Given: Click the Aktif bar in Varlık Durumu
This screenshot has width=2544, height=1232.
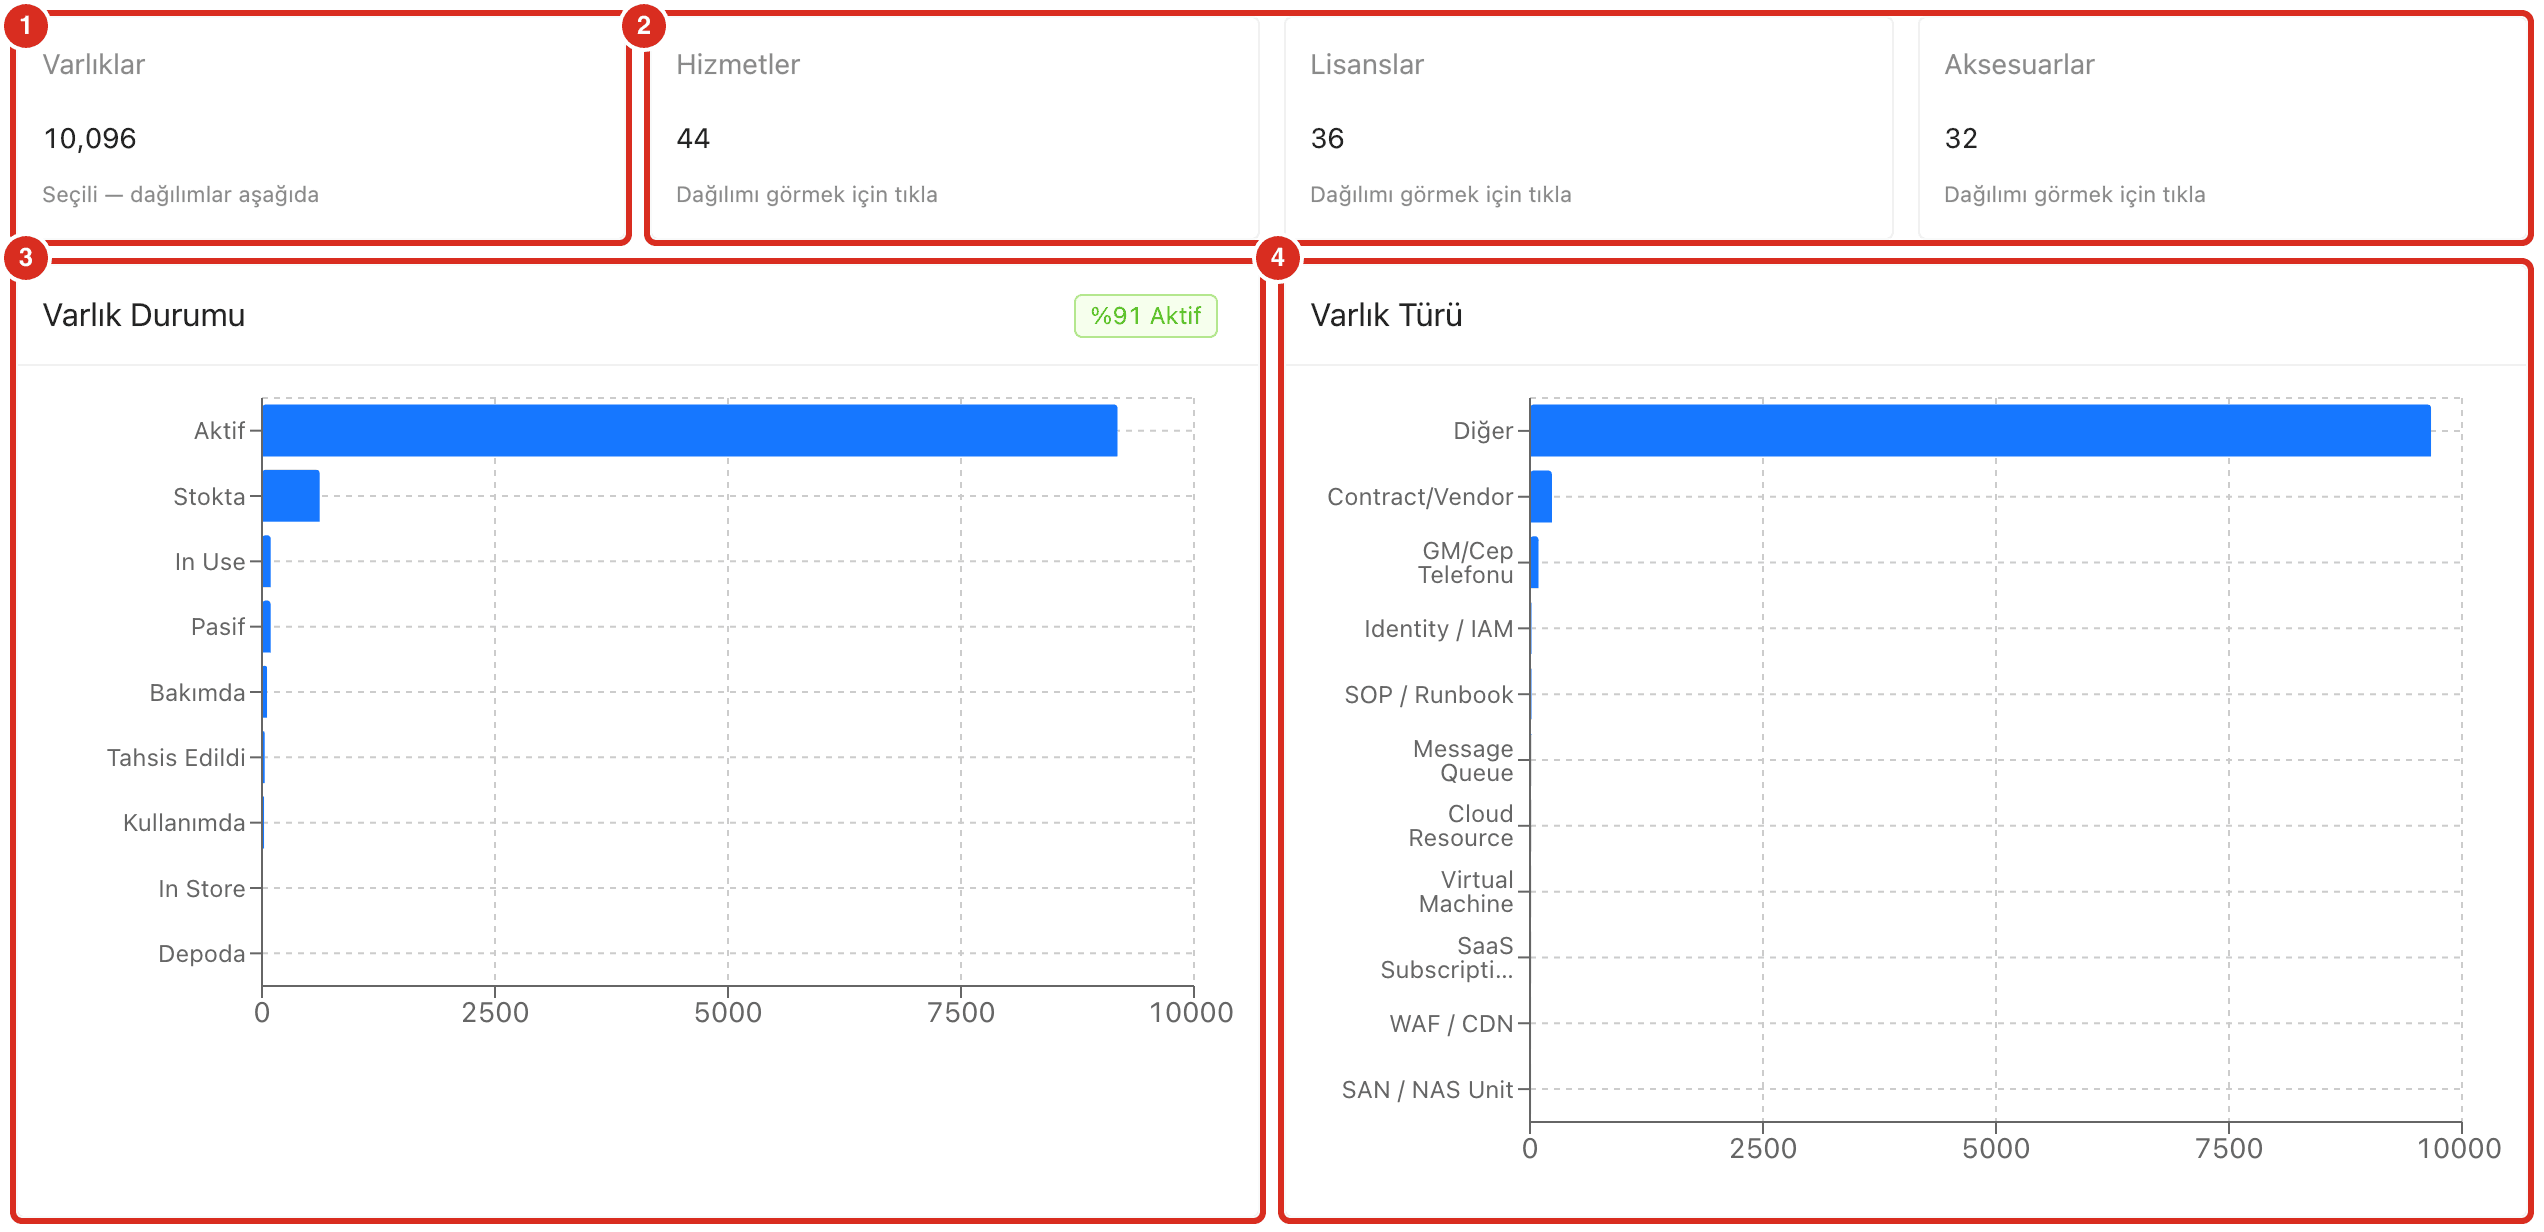Looking at the screenshot, I should point(690,431).
